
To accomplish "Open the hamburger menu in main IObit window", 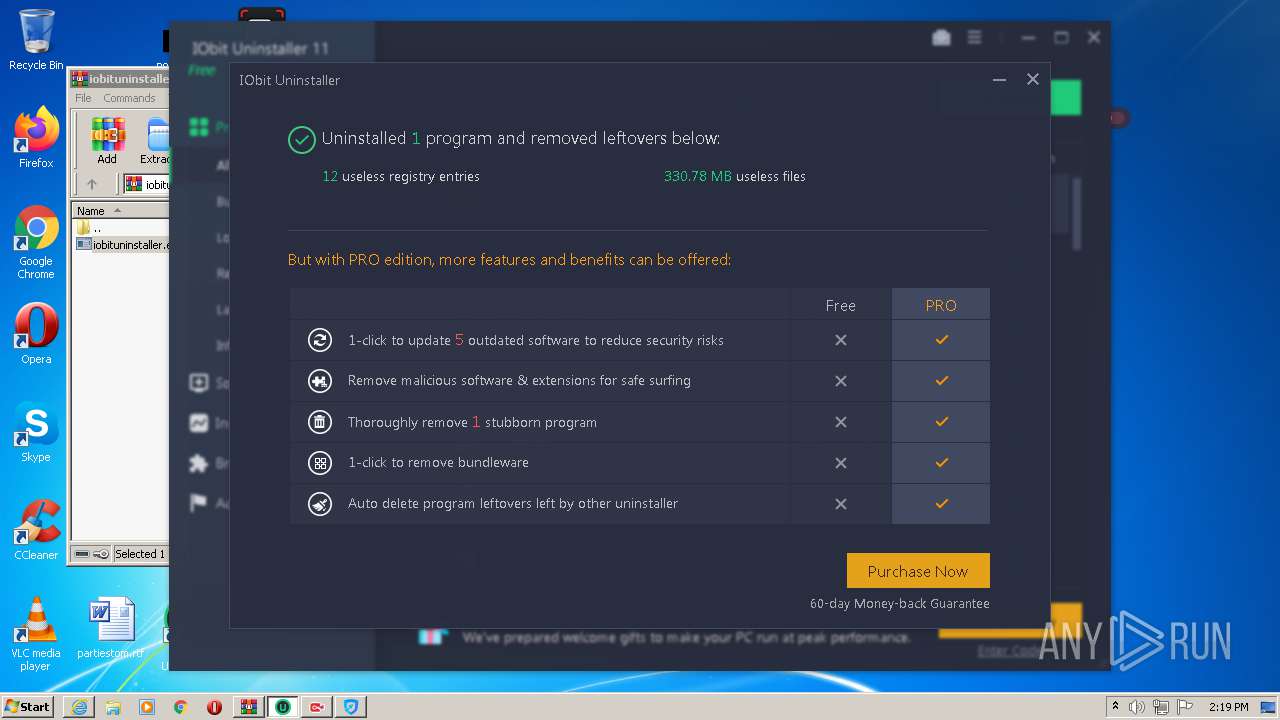I will click(x=975, y=37).
